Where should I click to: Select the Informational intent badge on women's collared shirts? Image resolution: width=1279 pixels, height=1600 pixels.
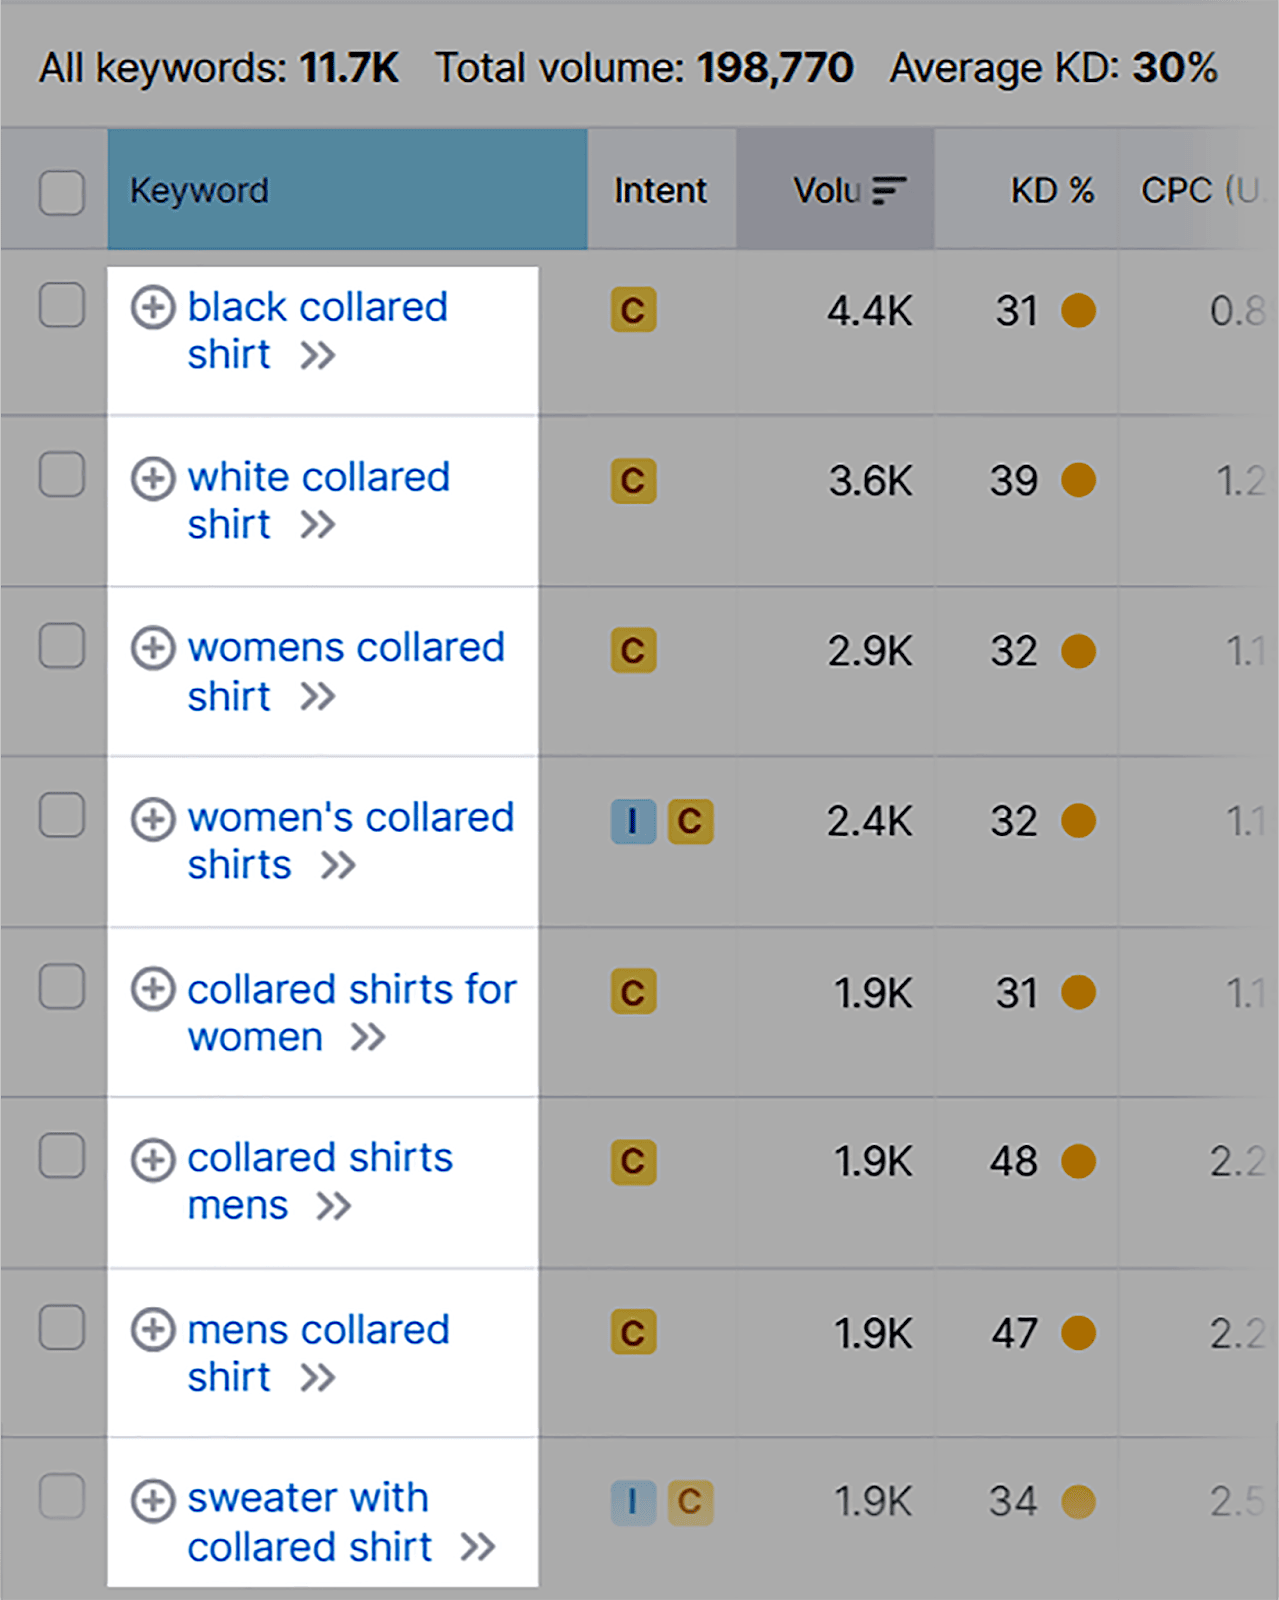tap(632, 821)
